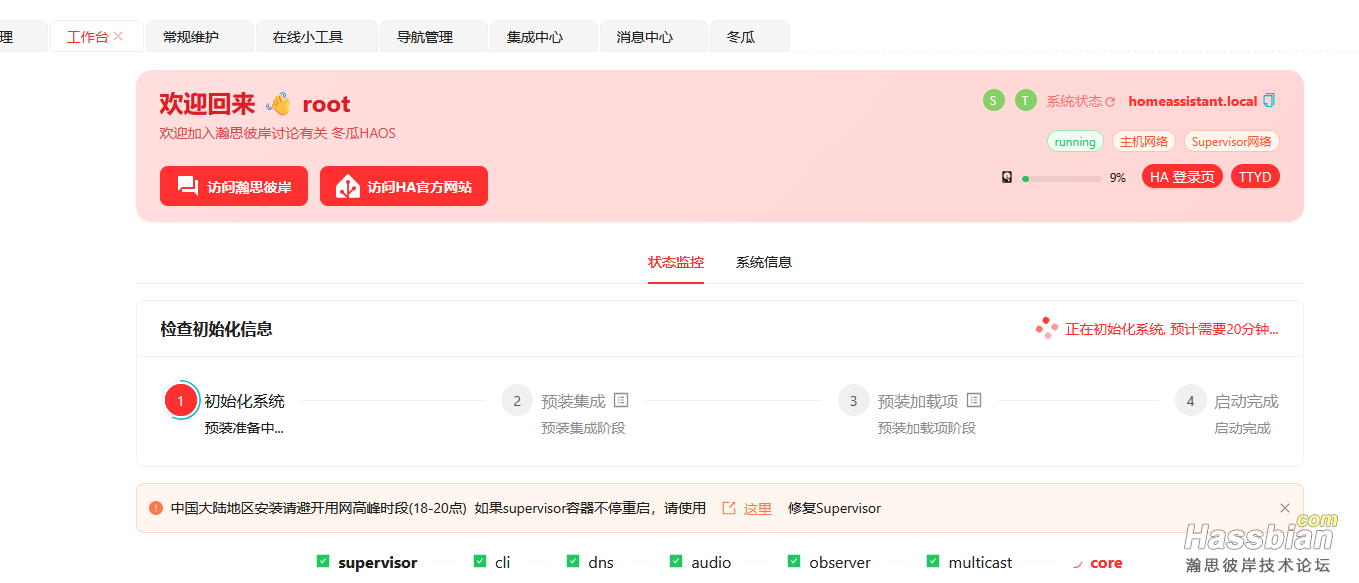Open the Supervisor网络 badge
This screenshot has height=583, width=1359.
coord(1232,141)
